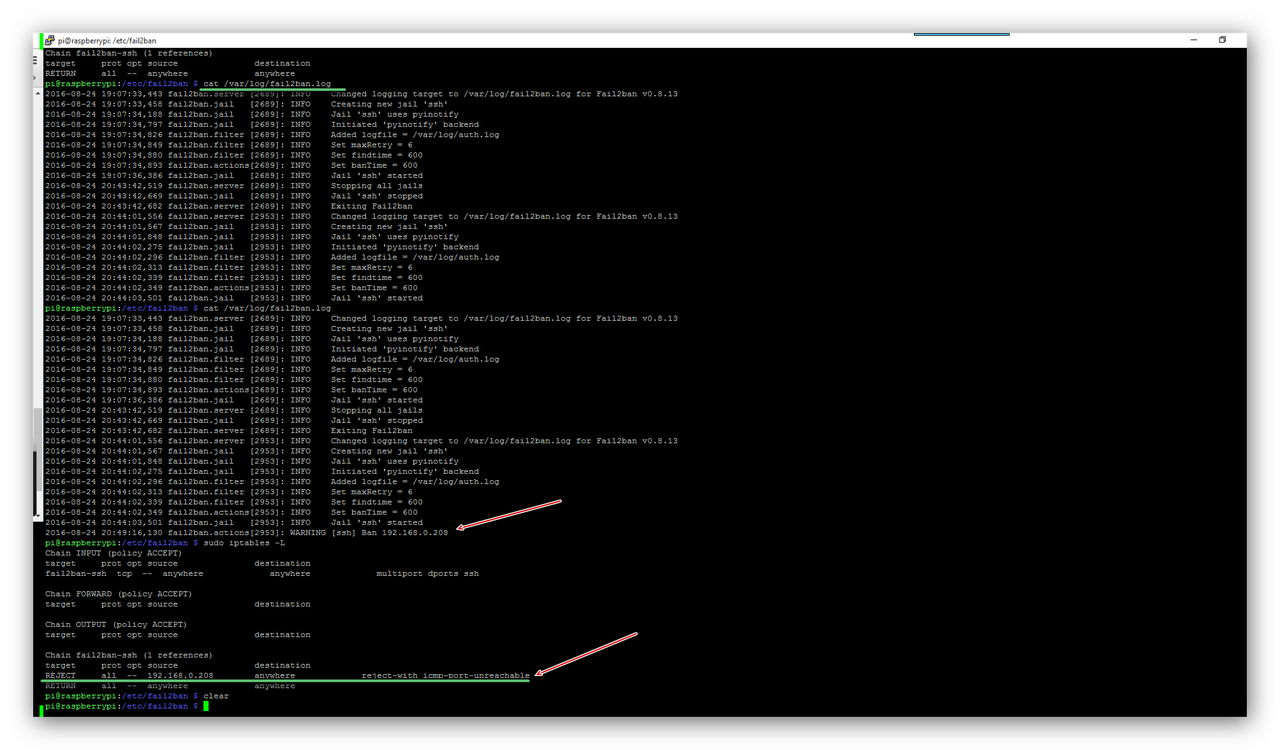
Task: Click the 'multiport dports ssh' text
Action: coord(427,574)
